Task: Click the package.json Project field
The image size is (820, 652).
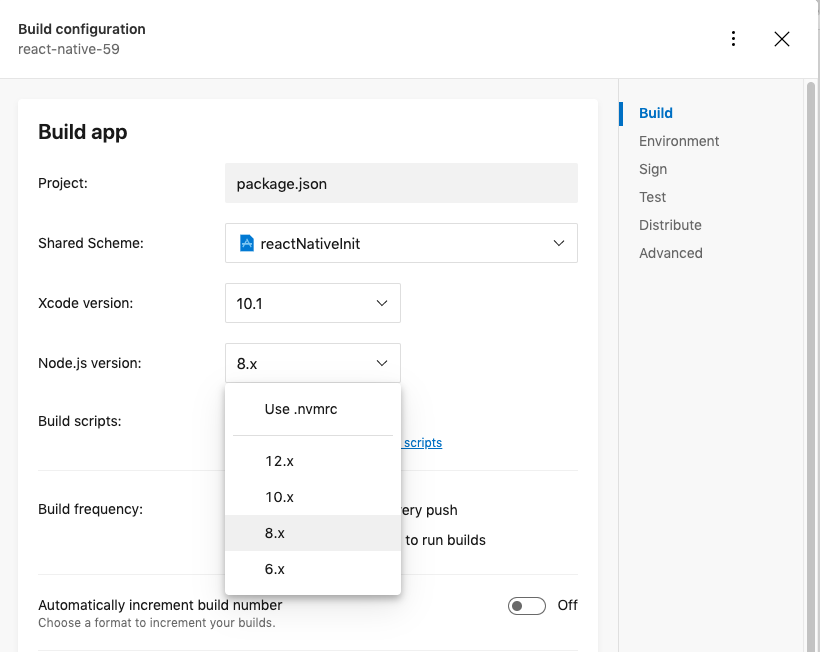Action: (x=401, y=184)
